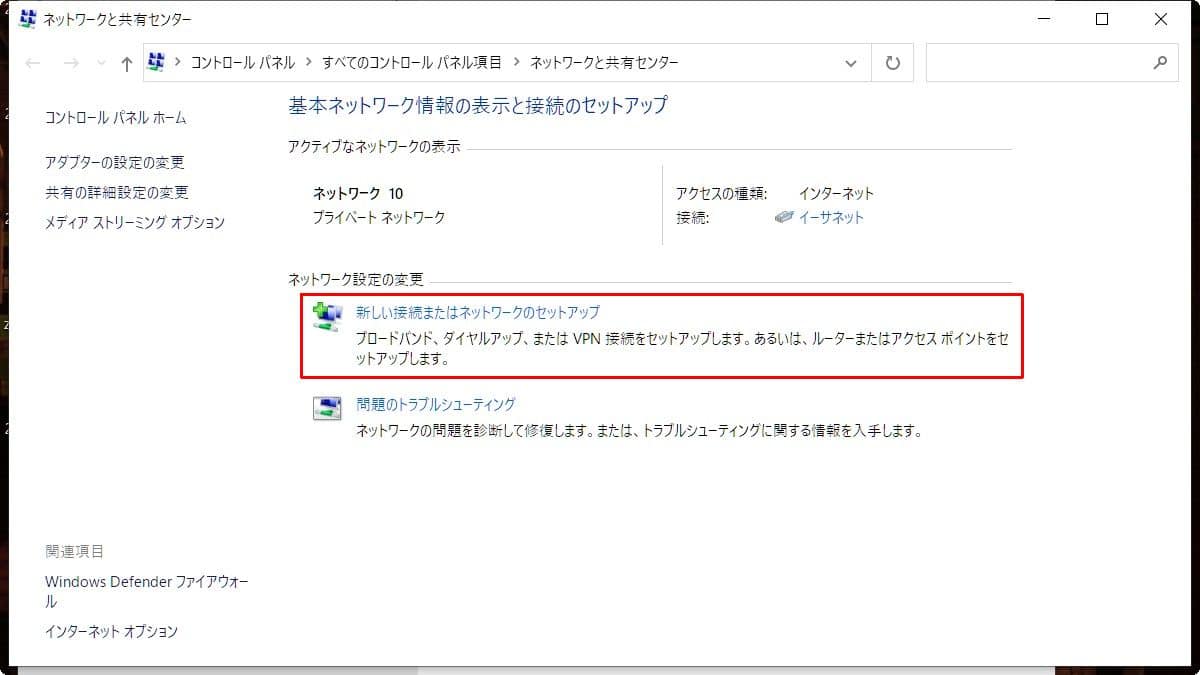Screen dimensions: 1200x675
Task: Expand chevron after コントロール パネル breadcrumb
Action: 308,62
